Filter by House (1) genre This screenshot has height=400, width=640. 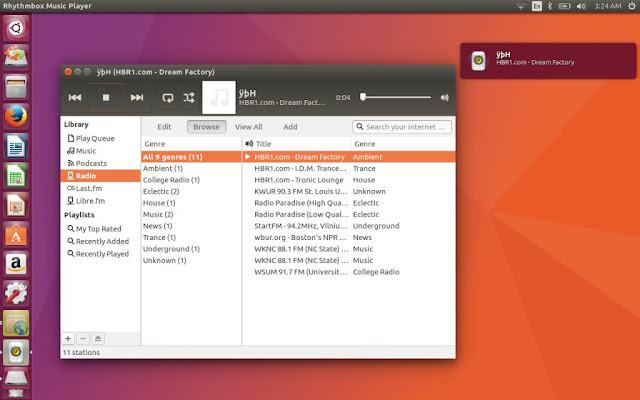point(191,203)
